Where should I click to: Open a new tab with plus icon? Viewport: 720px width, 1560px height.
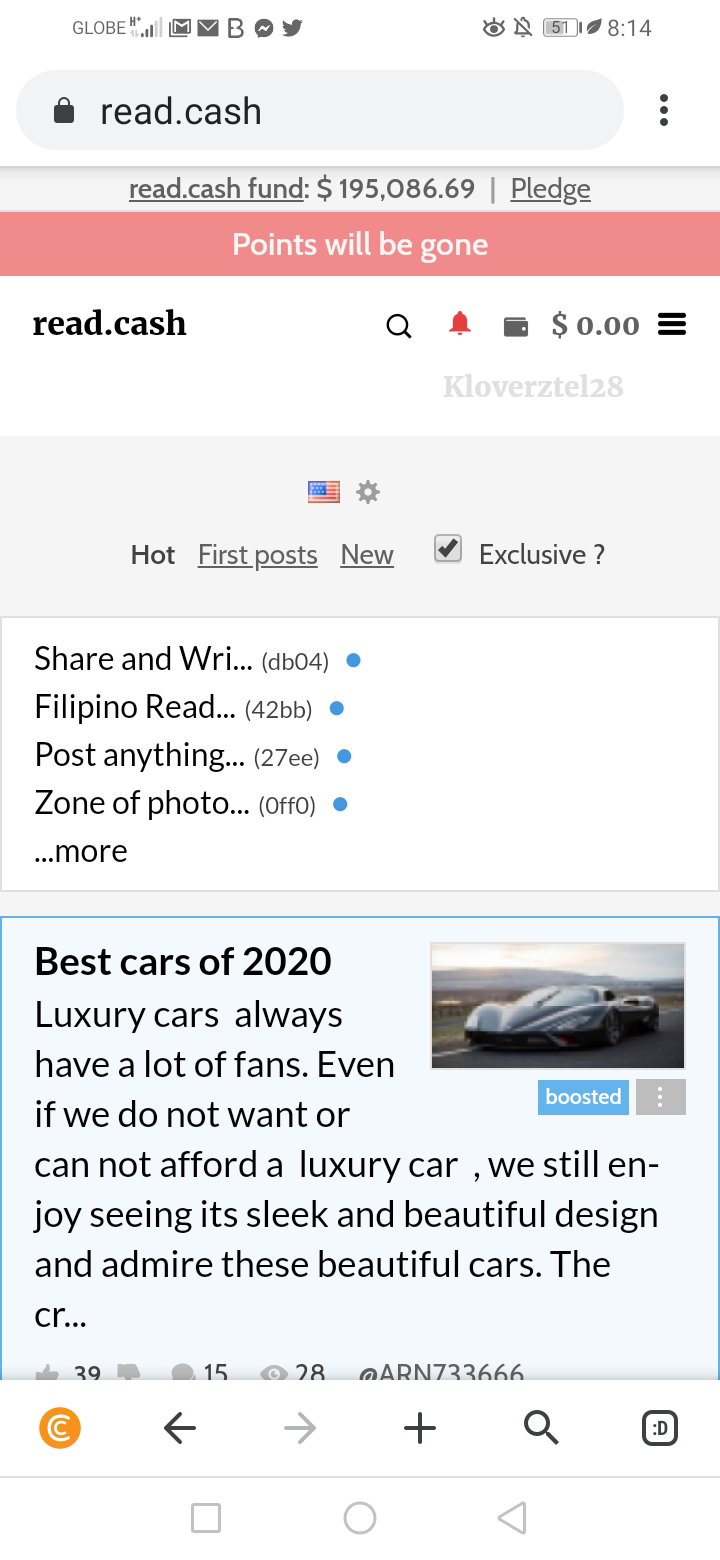tap(420, 1429)
